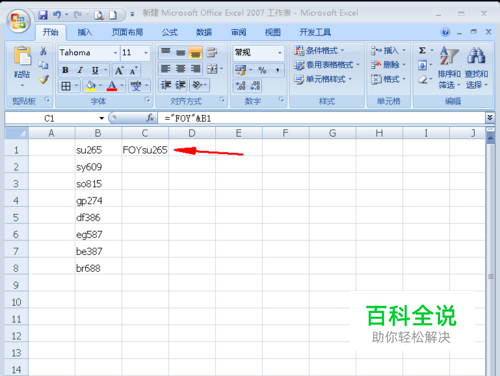Screen dimensions: 500x376
Task: Decrease decimal places
Action: tap(255, 86)
